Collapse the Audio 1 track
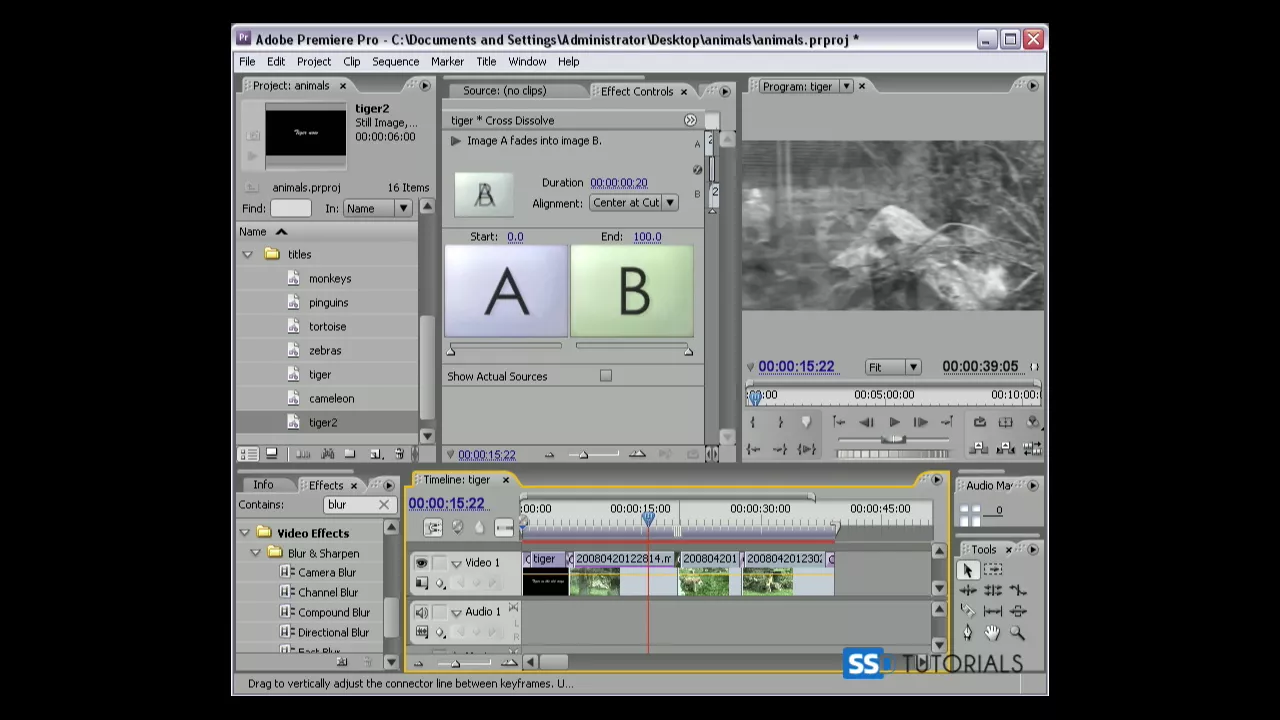Screen dimensions: 1280x720 456,613
